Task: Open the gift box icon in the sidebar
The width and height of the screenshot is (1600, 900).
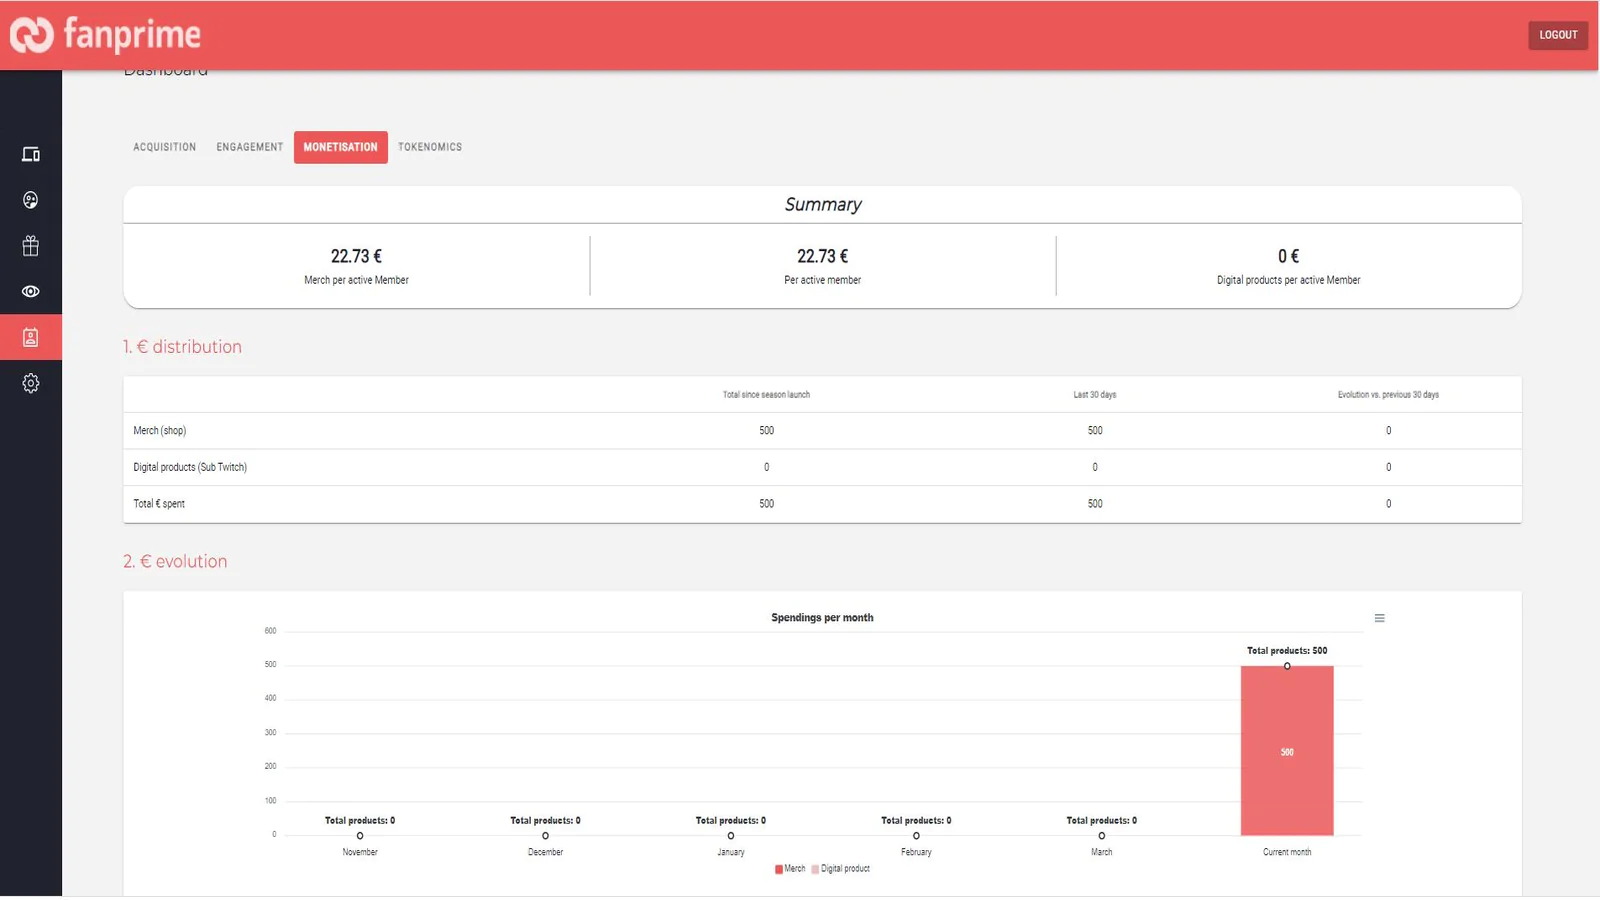Action: click(x=31, y=246)
